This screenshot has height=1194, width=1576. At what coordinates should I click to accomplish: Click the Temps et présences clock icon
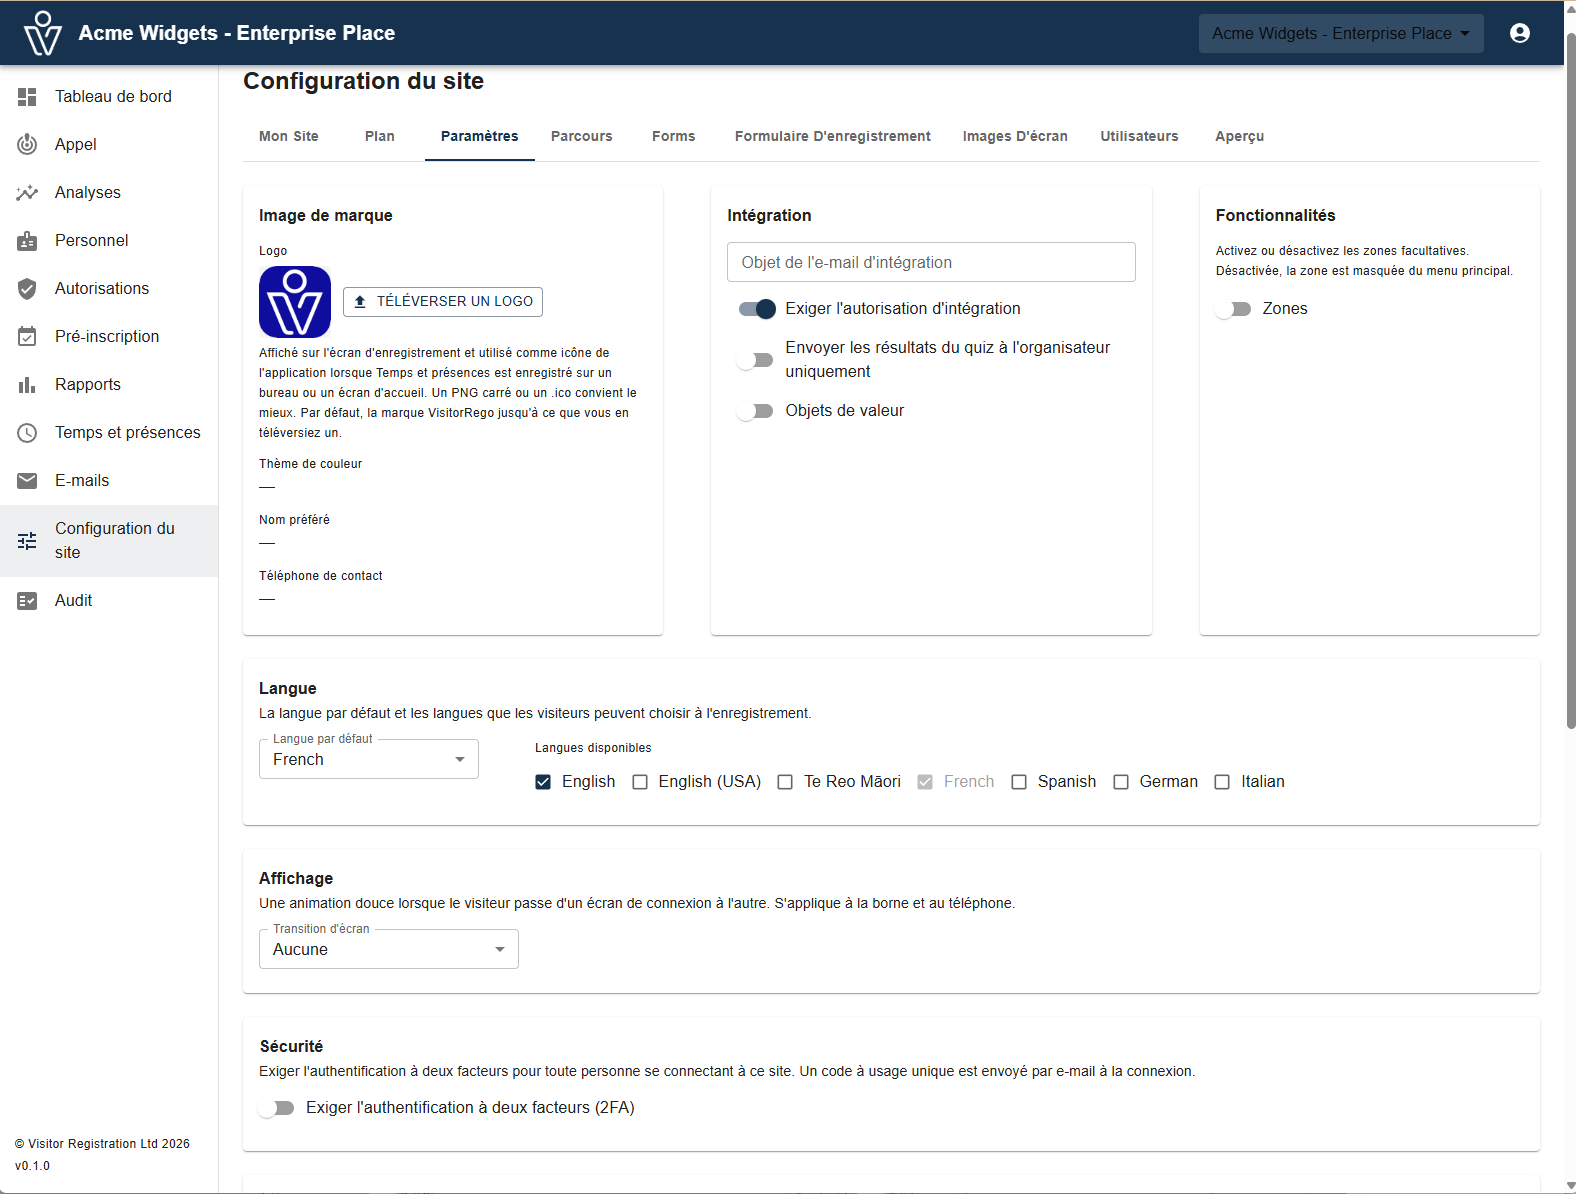[27, 432]
